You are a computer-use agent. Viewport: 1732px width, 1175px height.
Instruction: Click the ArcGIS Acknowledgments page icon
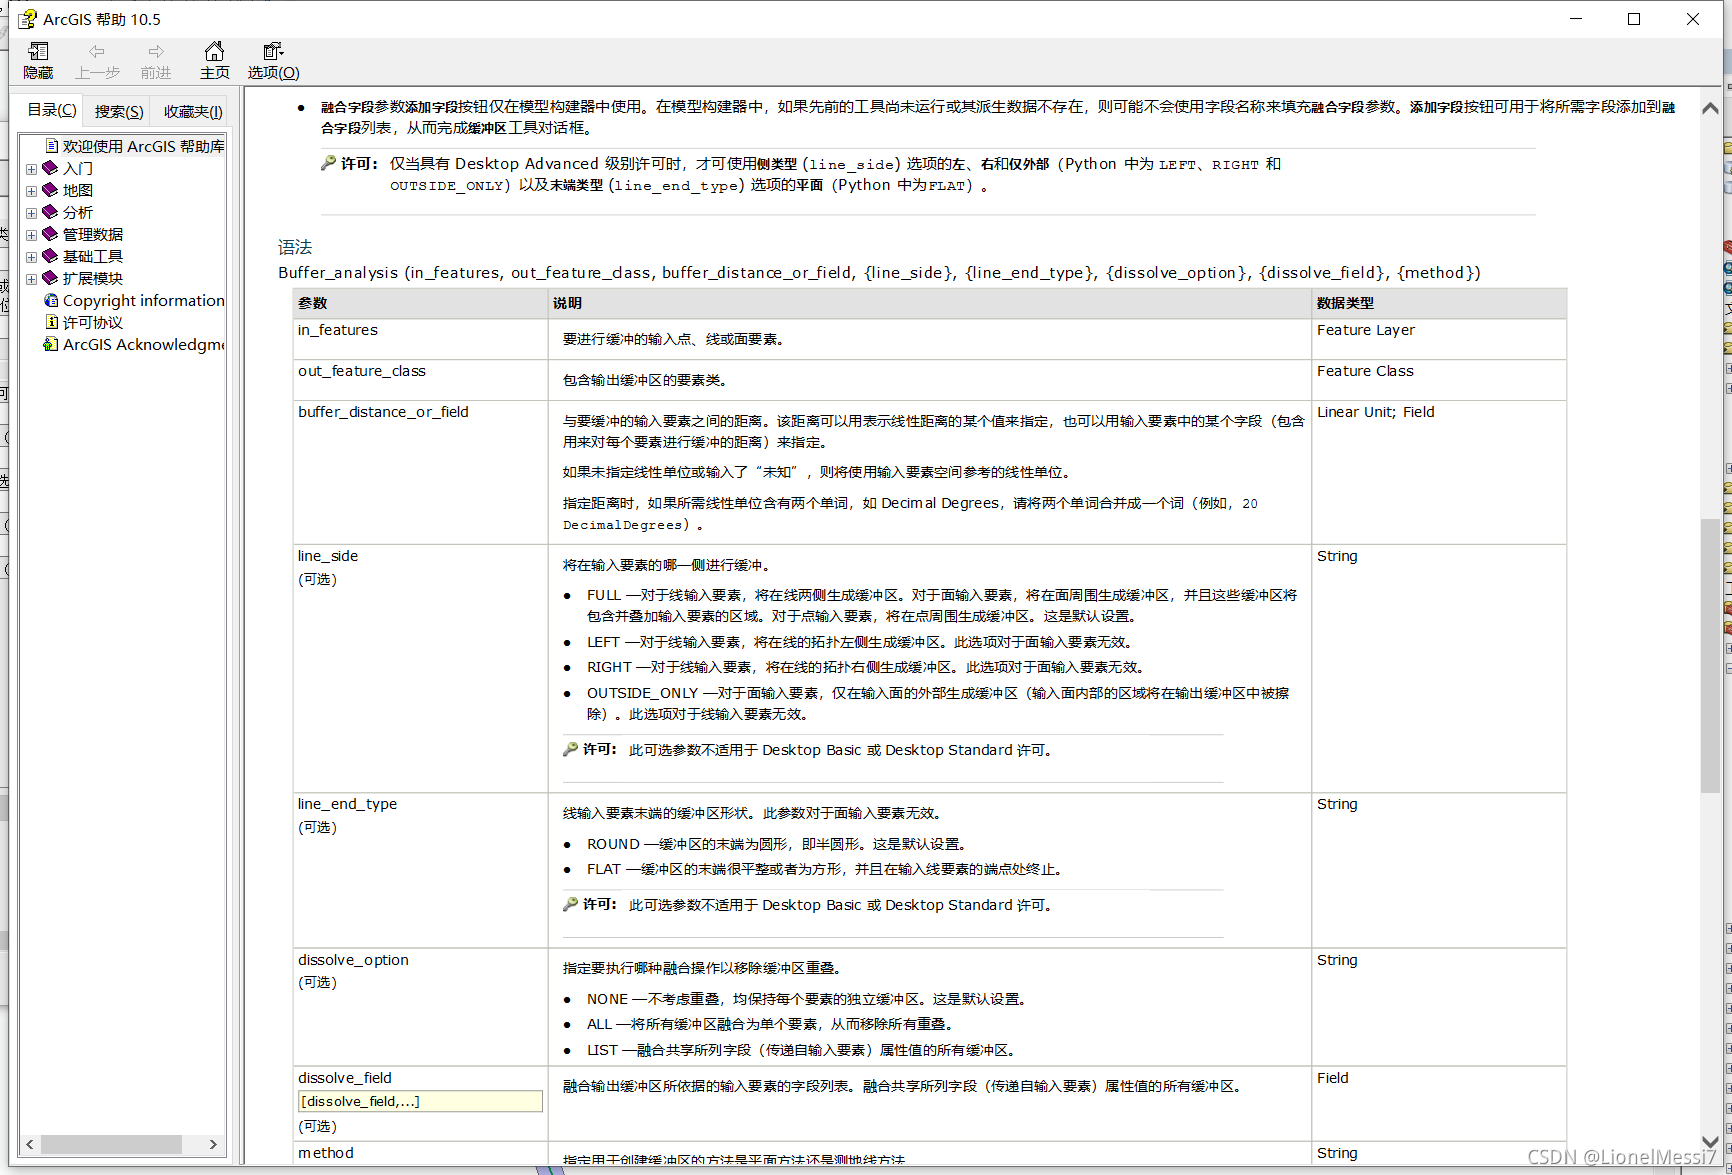click(x=50, y=344)
